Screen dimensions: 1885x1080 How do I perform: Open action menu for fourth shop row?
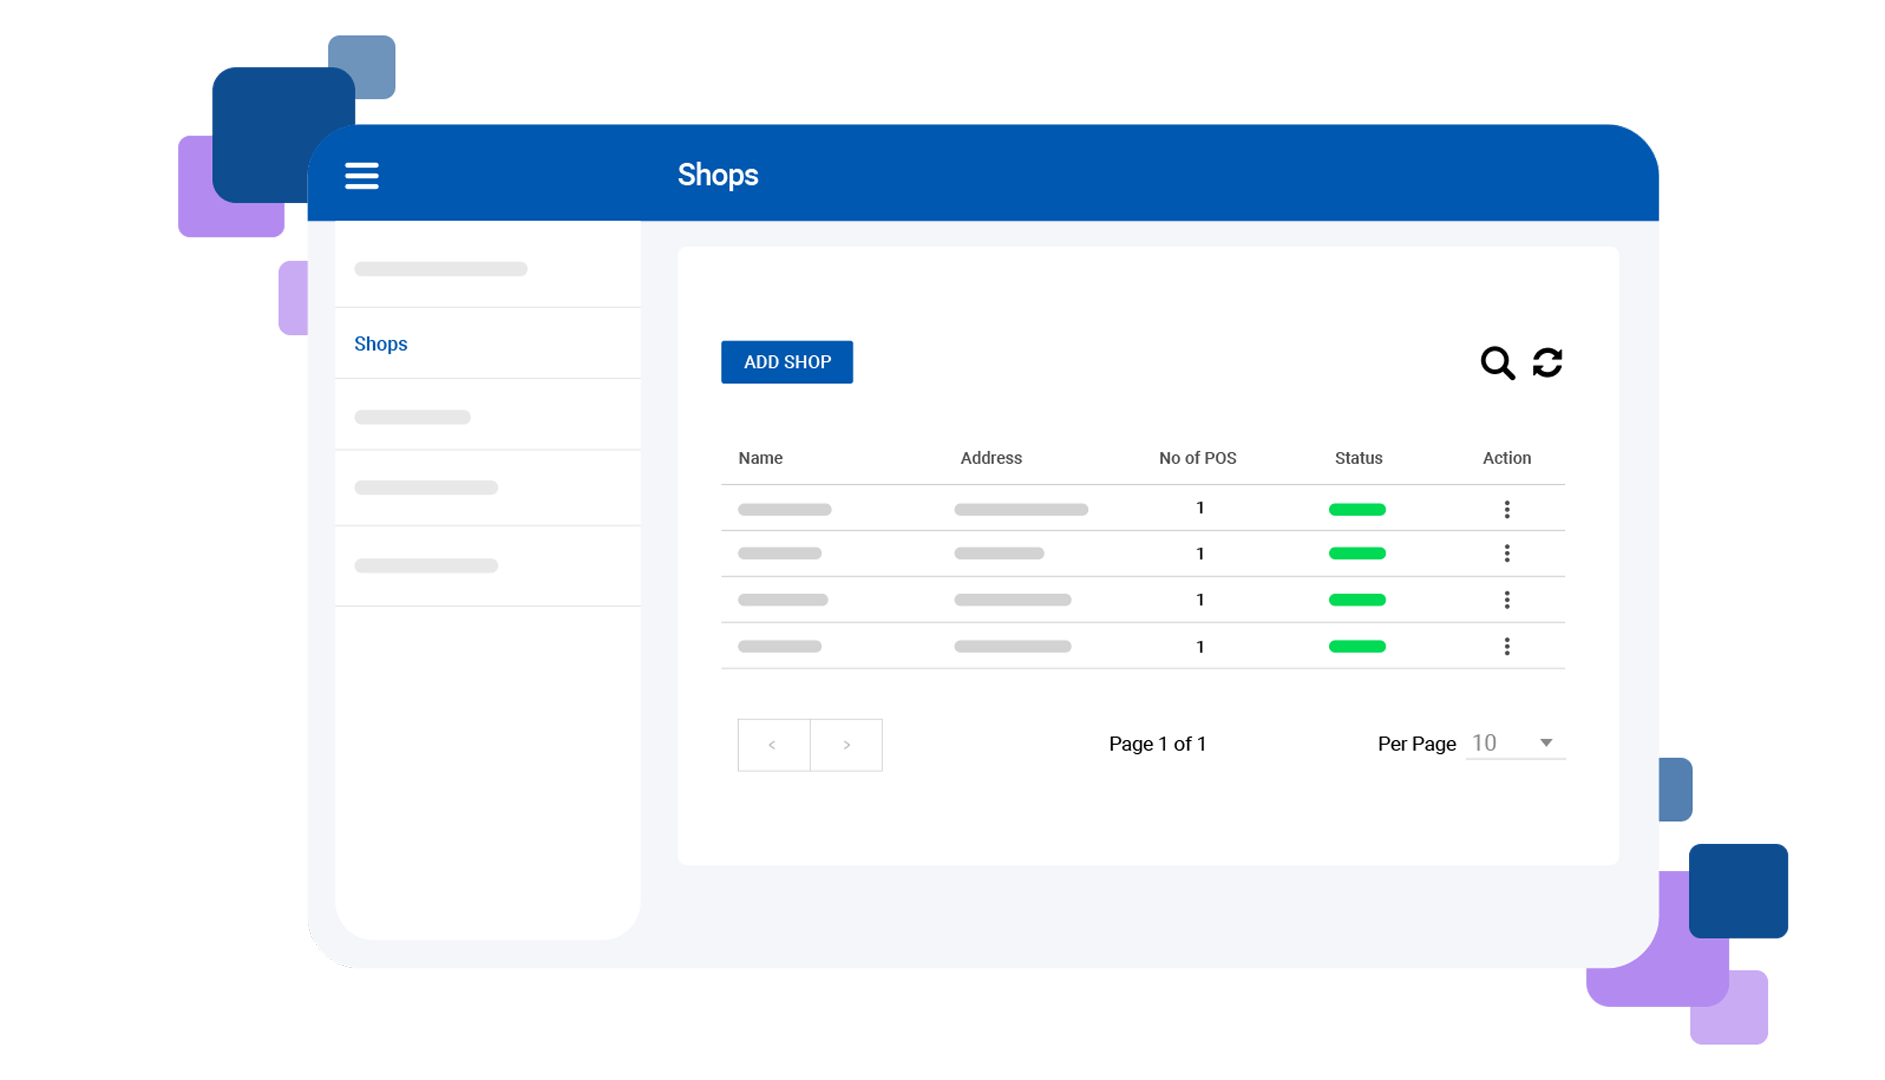(1506, 646)
